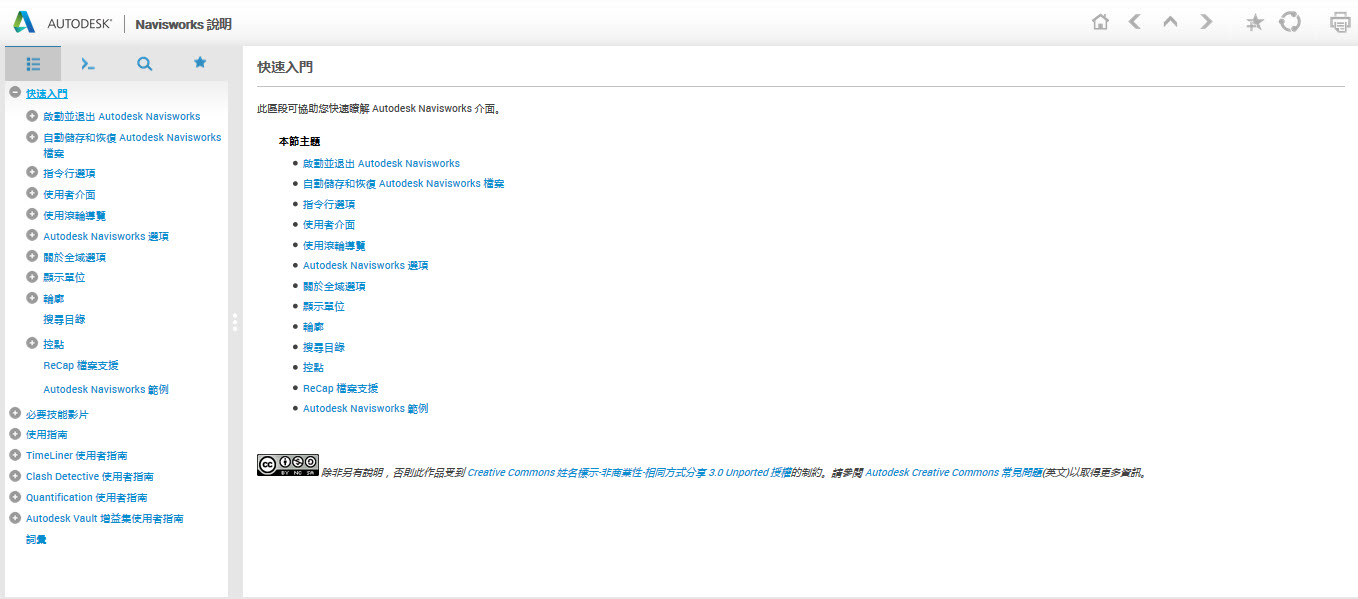Expand the 使用滾輪導覽 tree node
Viewport: 1358px width, 599px height.
(32, 215)
